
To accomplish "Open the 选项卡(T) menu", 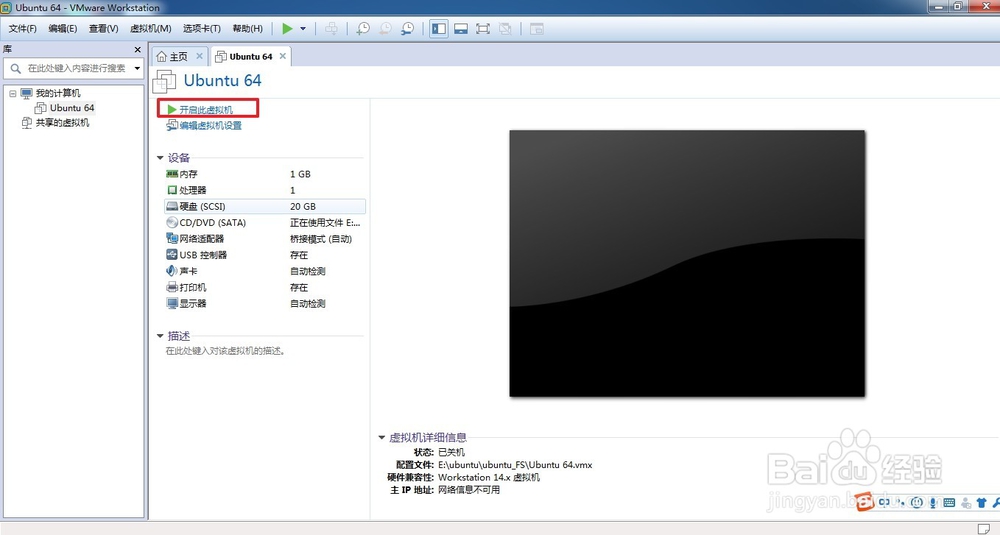I will tap(202, 29).
